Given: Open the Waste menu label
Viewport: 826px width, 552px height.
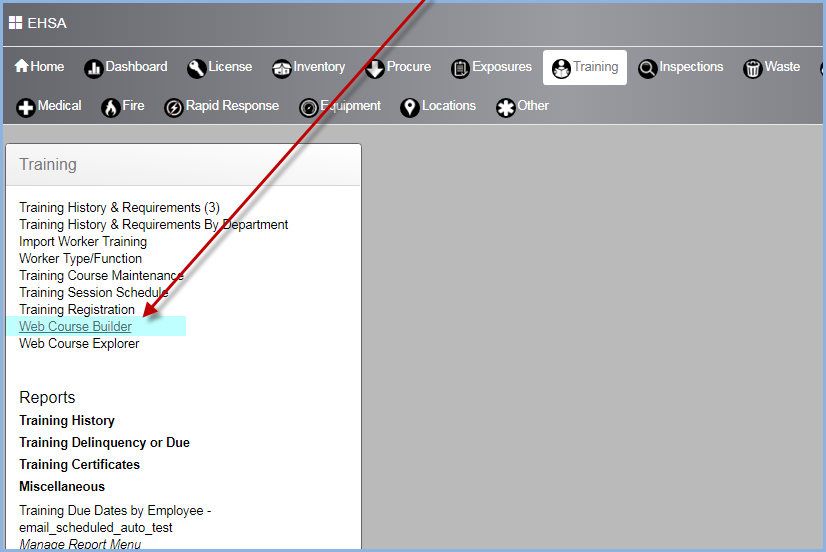Looking at the screenshot, I should click(x=782, y=66).
